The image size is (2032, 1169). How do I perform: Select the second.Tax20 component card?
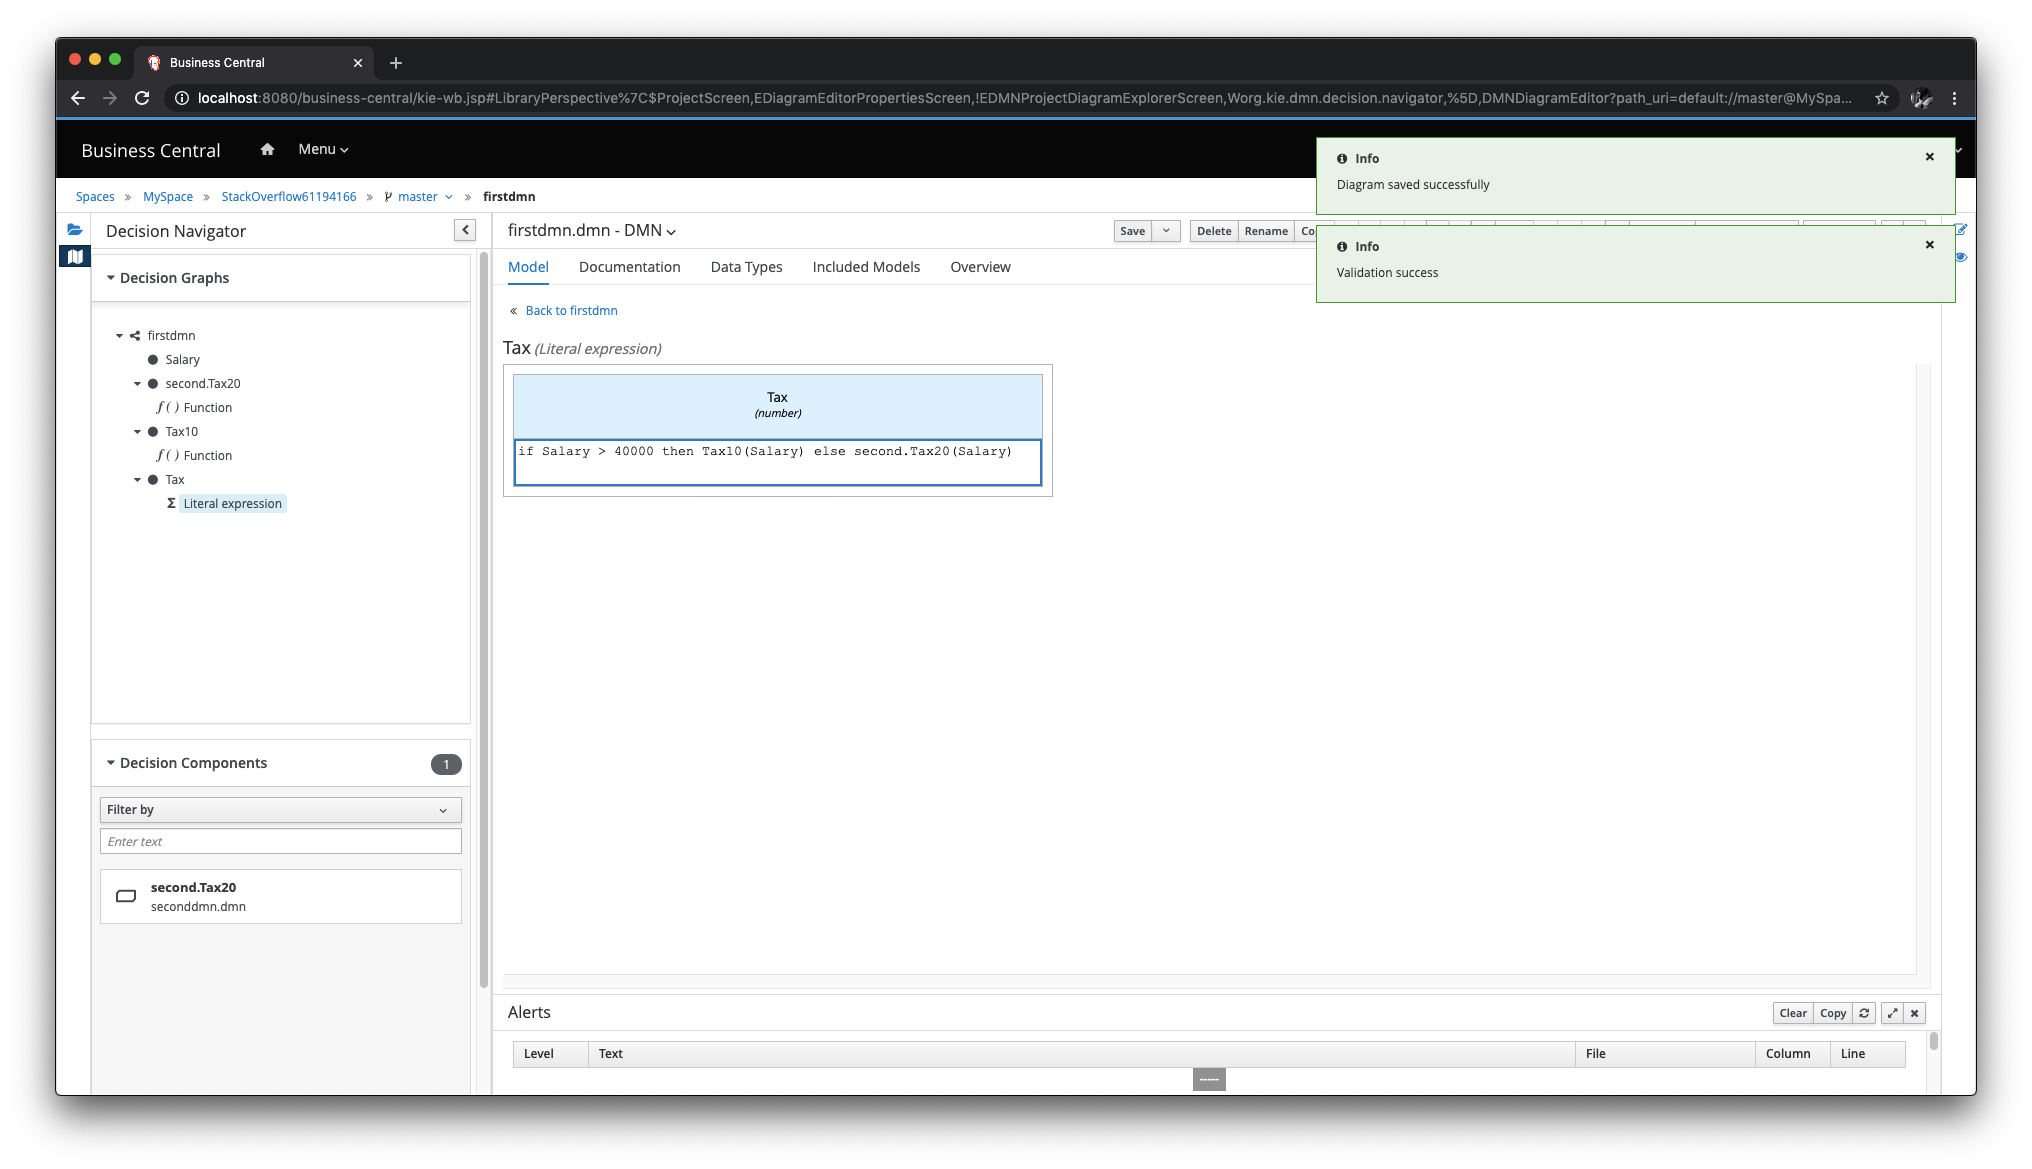point(281,896)
